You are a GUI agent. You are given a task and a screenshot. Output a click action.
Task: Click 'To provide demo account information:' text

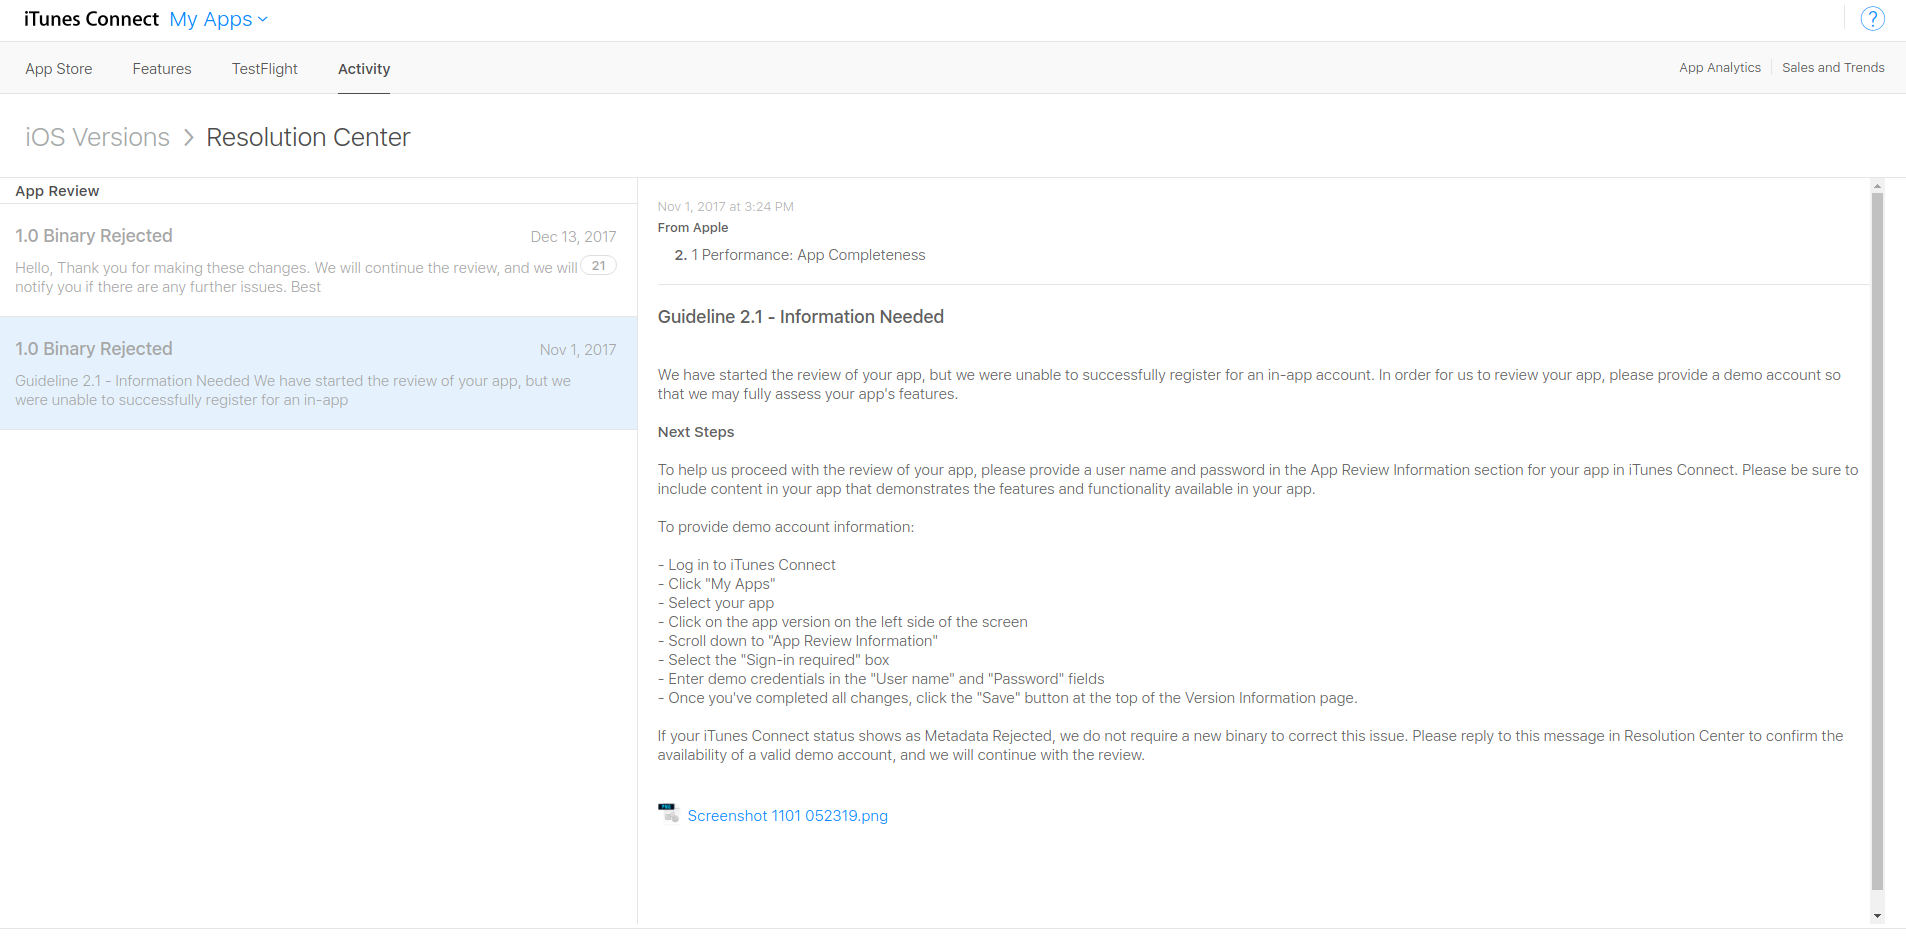point(786,527)
